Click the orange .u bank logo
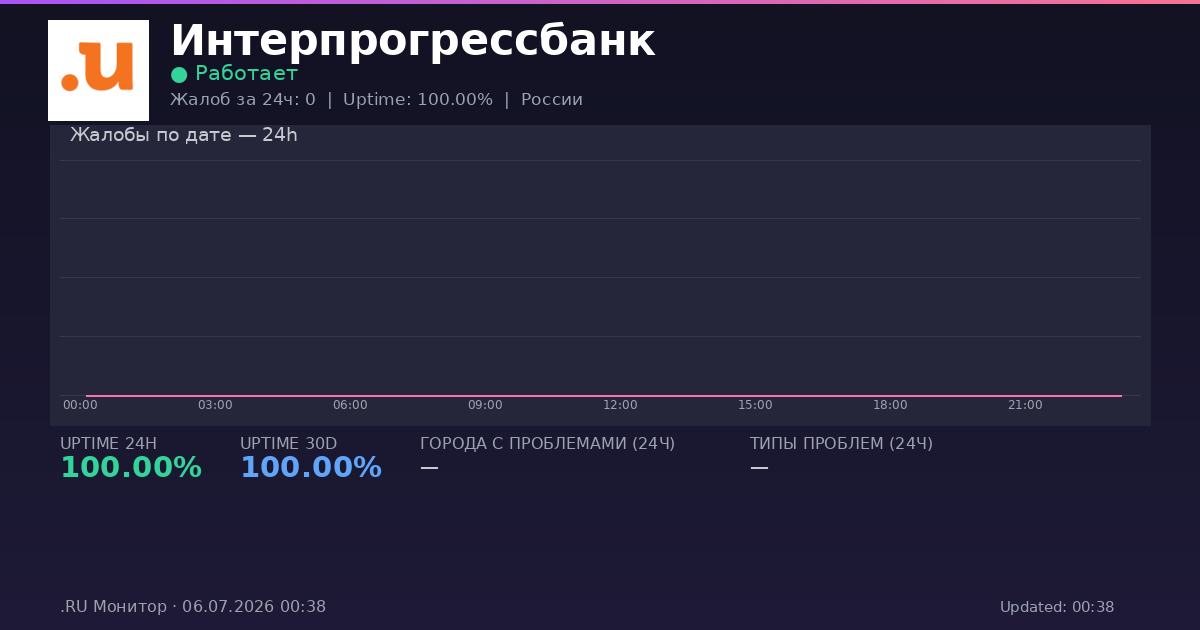The height and width of the screenshot is (630, 1200). pyautogui.click(x=98, y=70)
